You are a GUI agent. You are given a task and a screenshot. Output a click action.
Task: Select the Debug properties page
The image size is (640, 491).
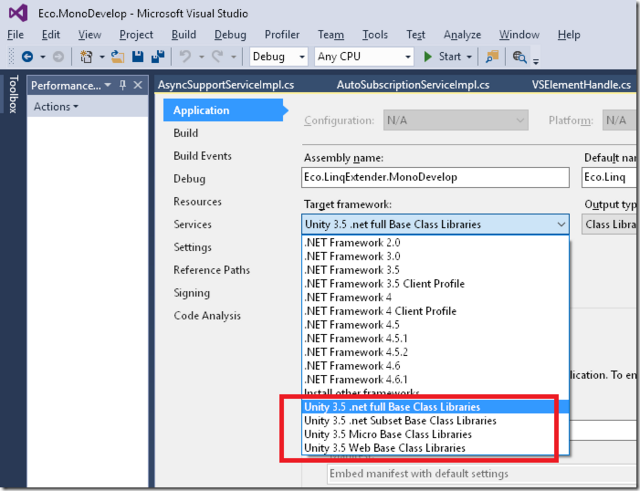click(x=189, y=179)
